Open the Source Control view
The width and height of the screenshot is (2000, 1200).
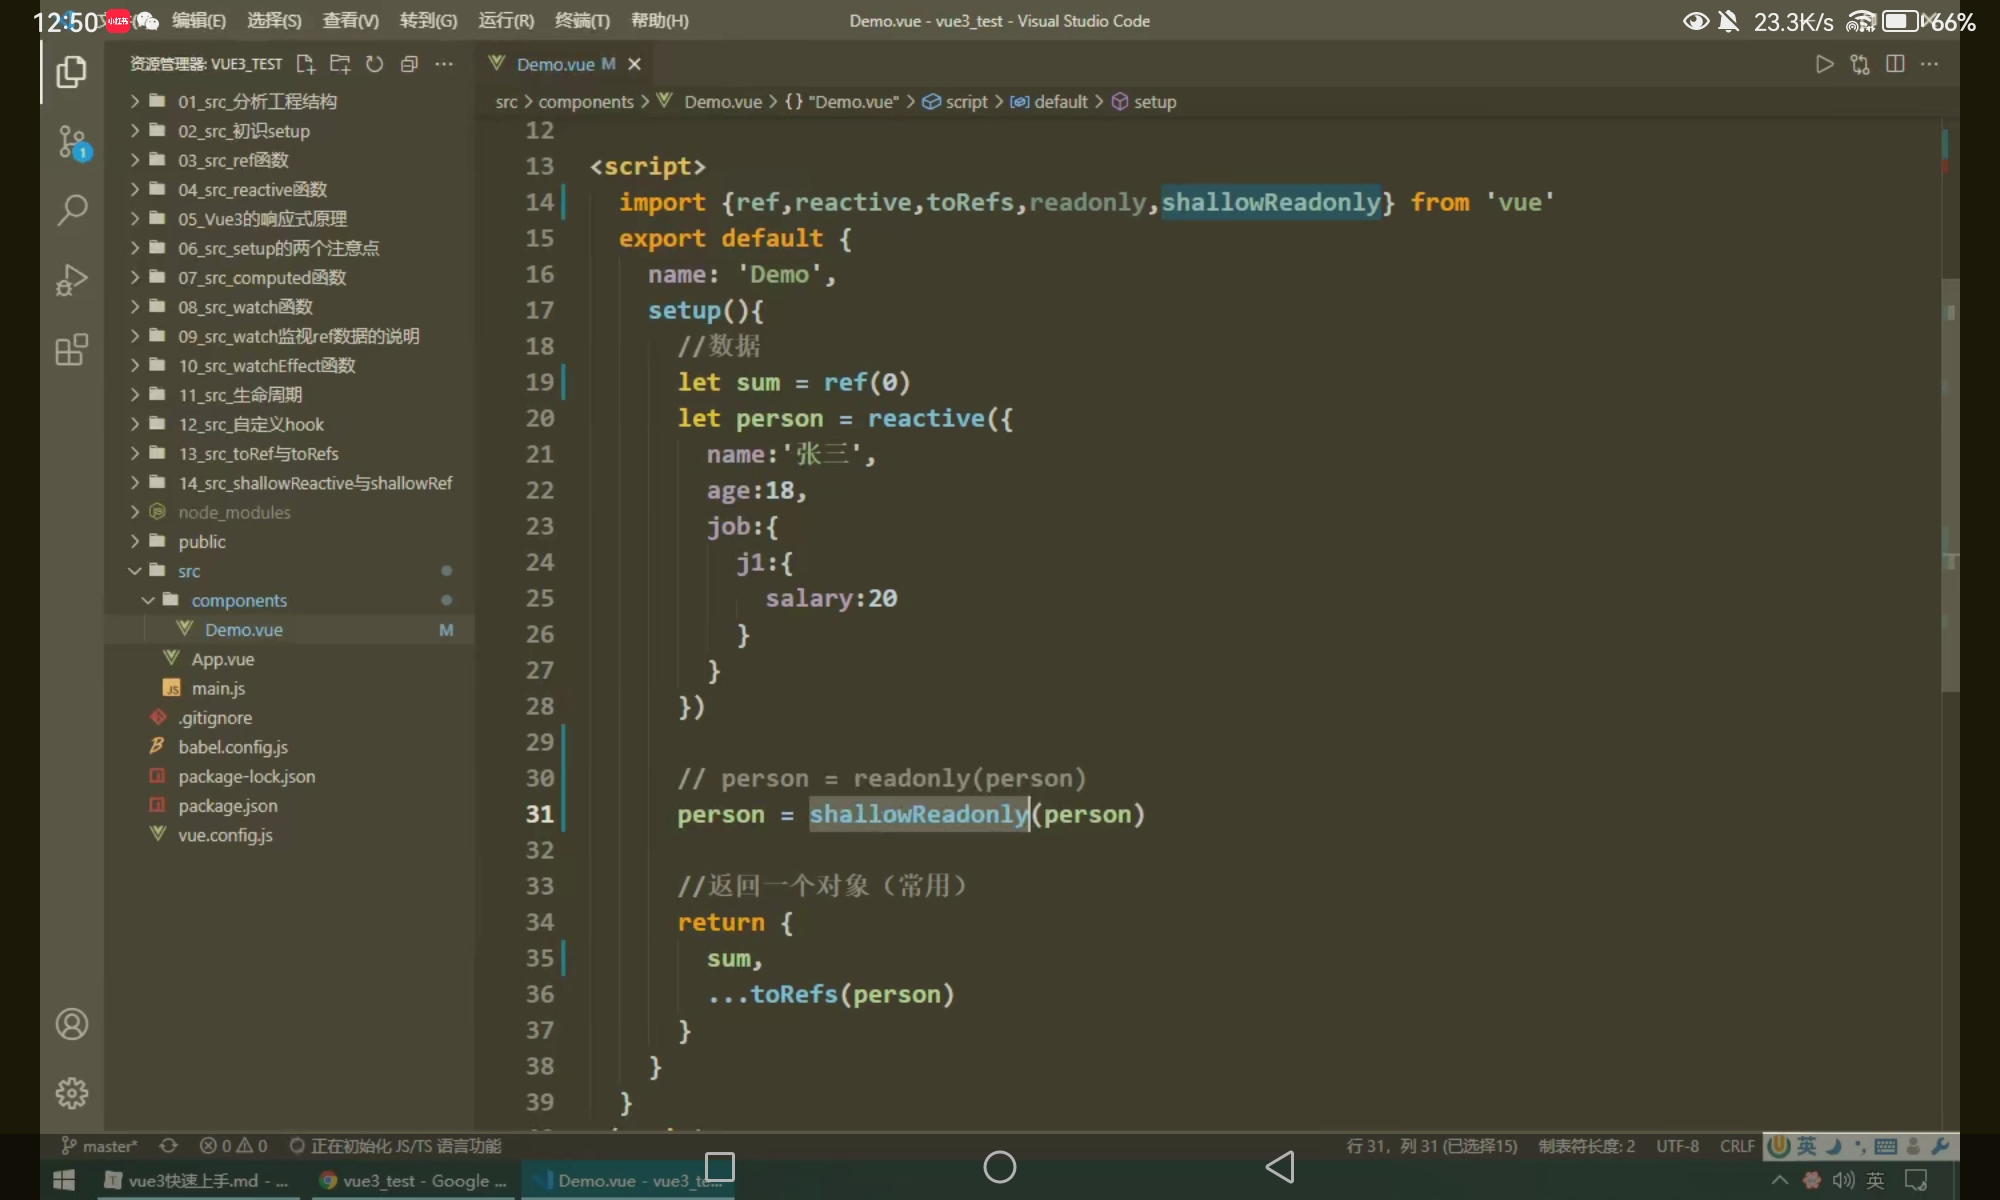coord(72,142)
